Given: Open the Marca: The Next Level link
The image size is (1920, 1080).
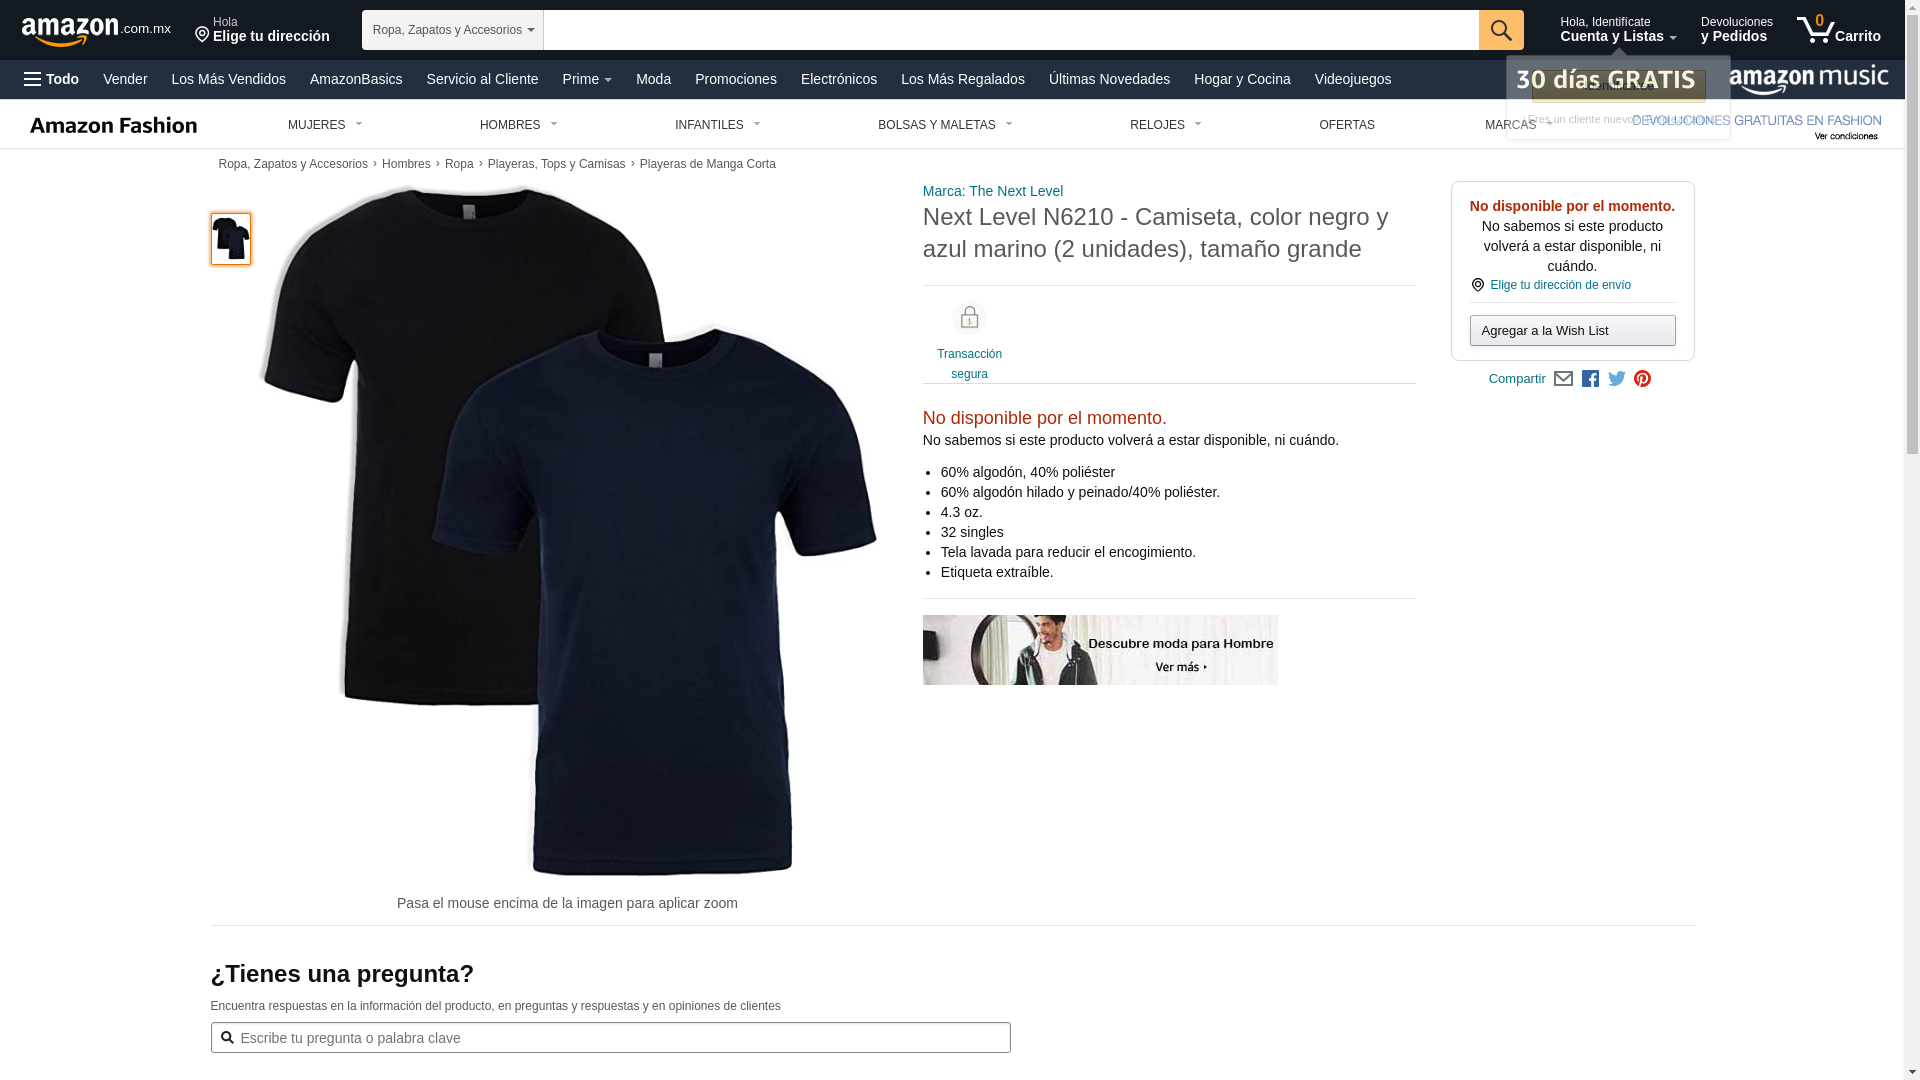Looking at the screenshot, I should pyautogui.click(x=993, y=191).
